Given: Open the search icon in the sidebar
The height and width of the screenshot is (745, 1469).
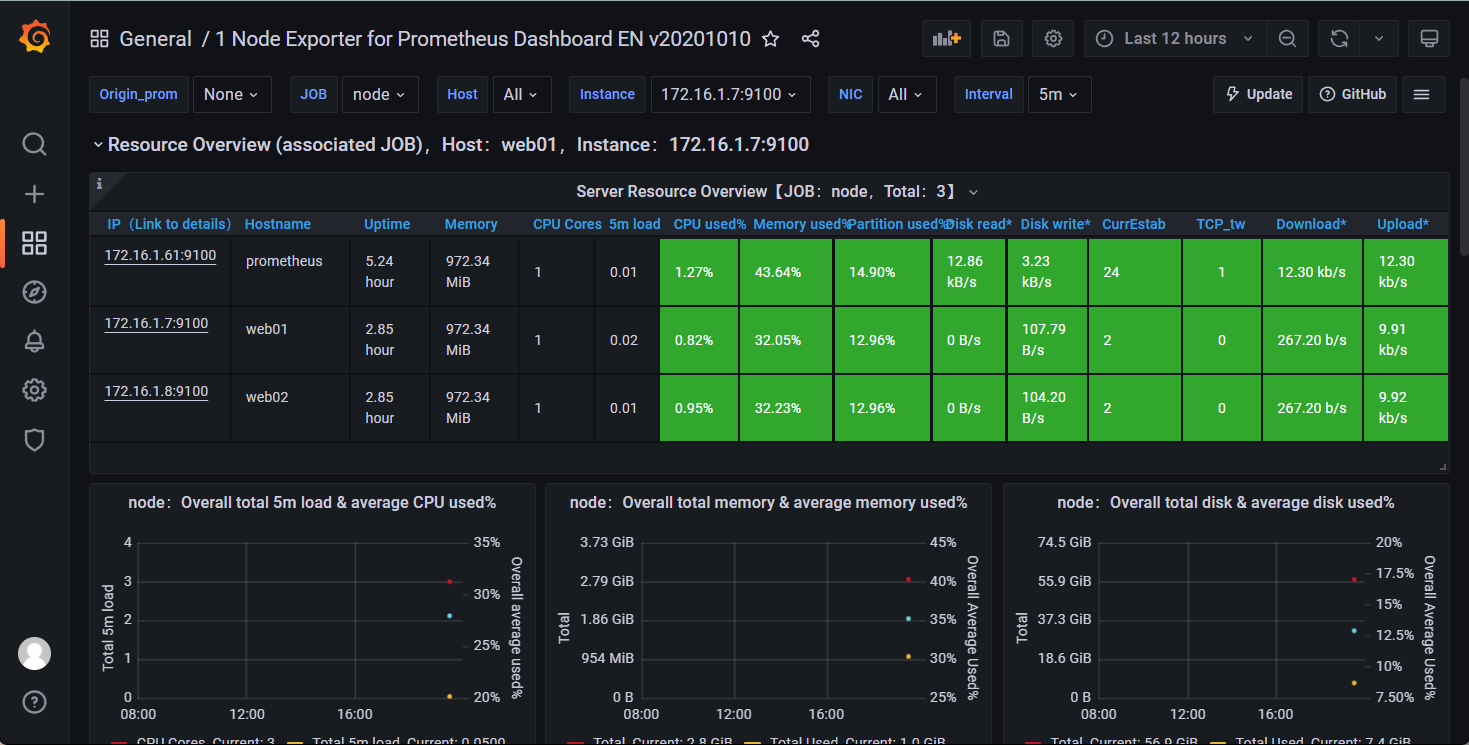Looking at the screenshot, I should coord(34,145).
